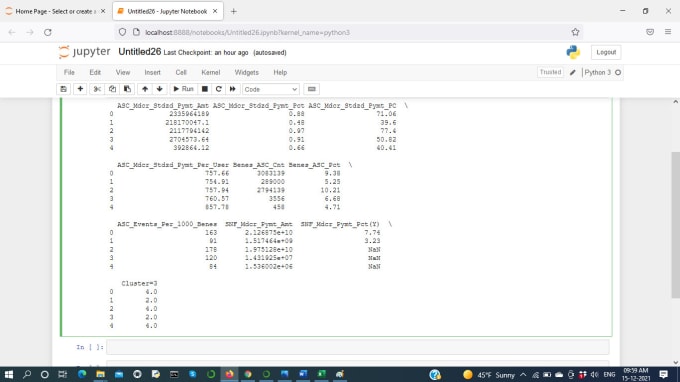Click the scrollbar up arrow
Viewport: 680px width, 382px height.
pos(675,102)
